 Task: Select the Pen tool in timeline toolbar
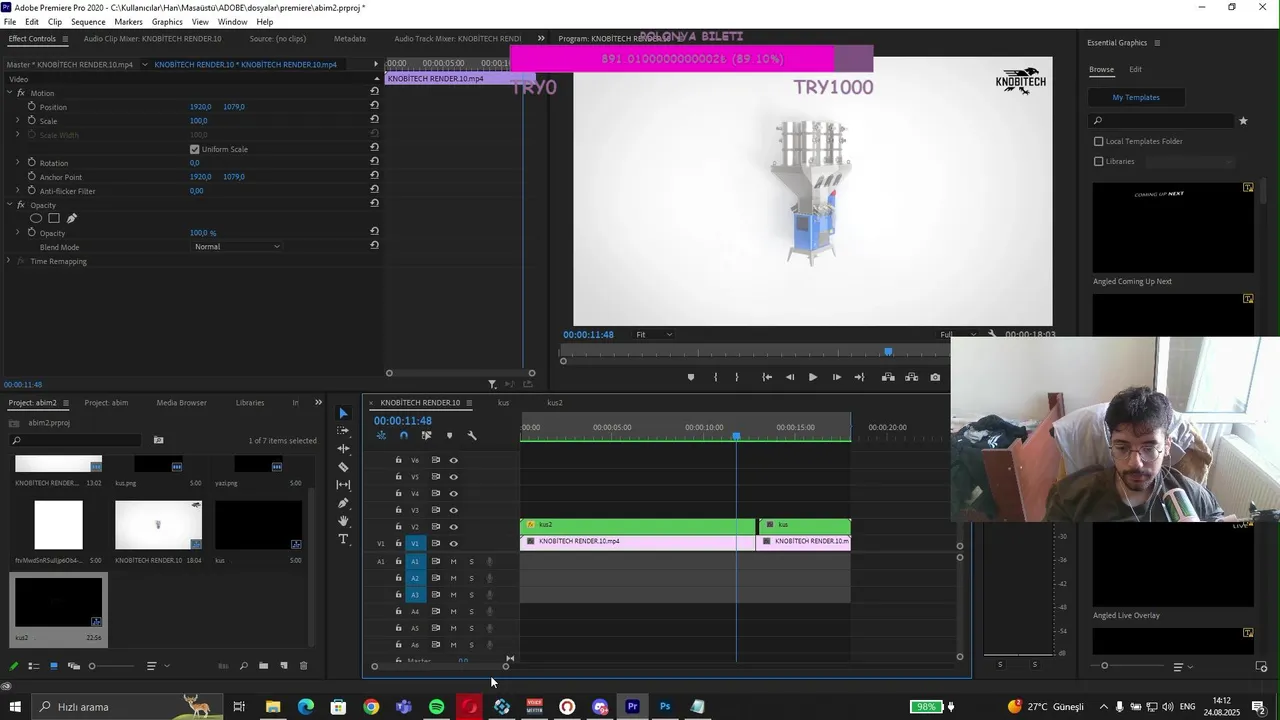343,503
